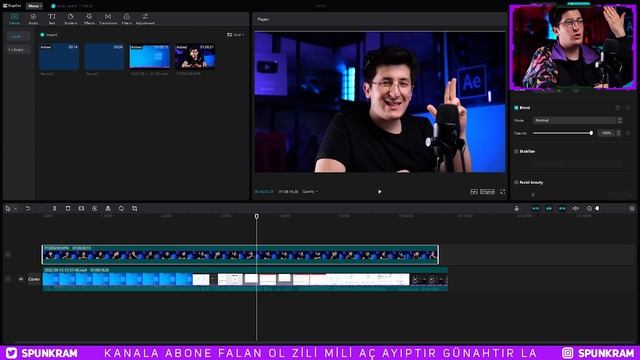Select the upper person video clip on timeline
Screen dimensions: 640x360
click(x=240, y=255)
